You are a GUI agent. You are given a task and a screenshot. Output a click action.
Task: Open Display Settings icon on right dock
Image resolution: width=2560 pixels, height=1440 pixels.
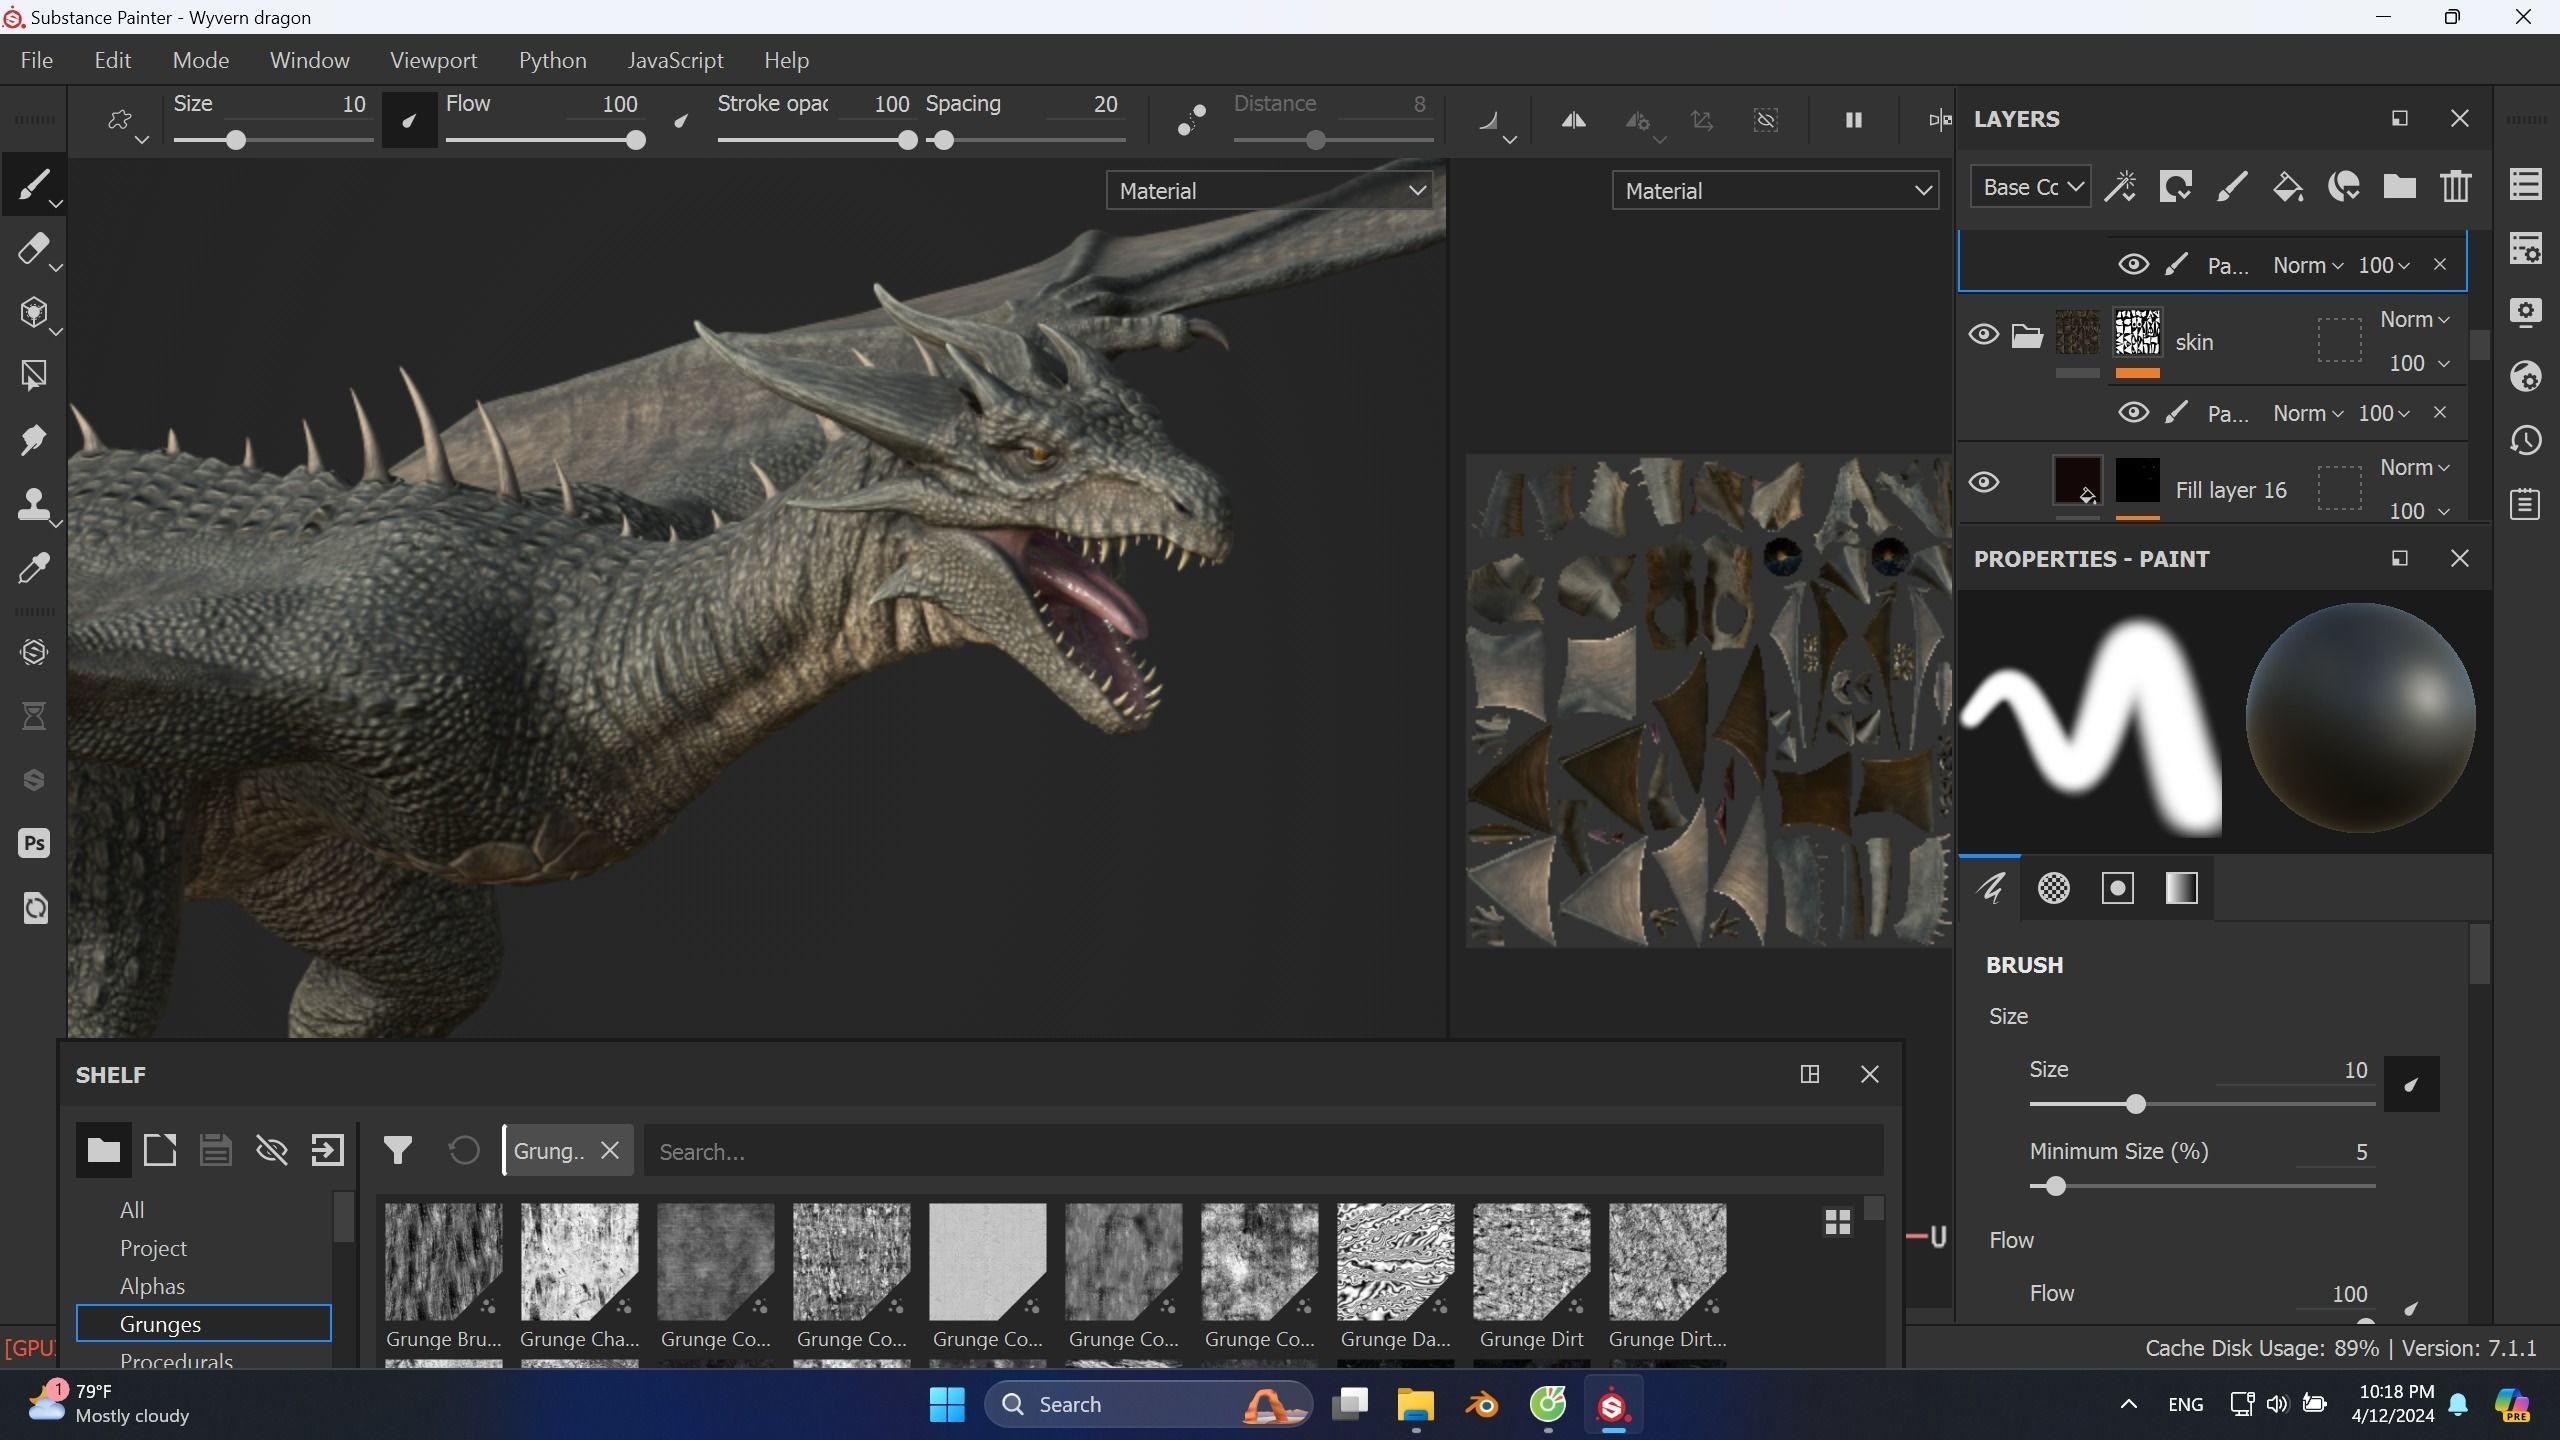coord(2526,312)
